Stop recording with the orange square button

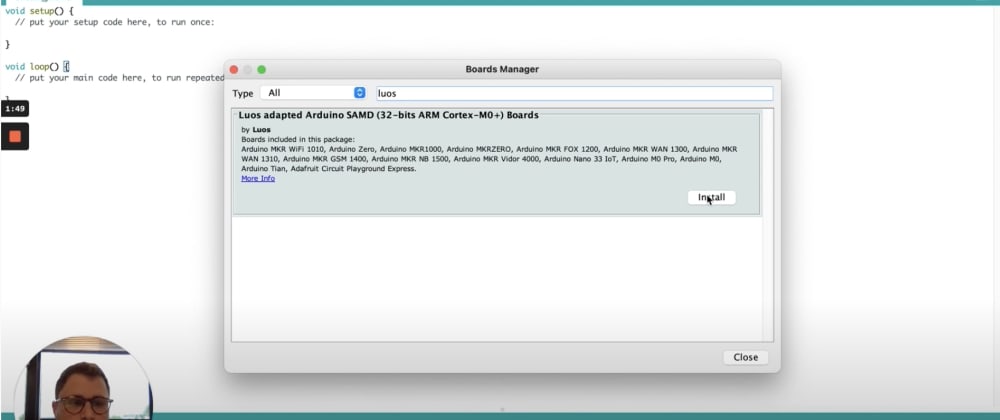coord(15,136)
